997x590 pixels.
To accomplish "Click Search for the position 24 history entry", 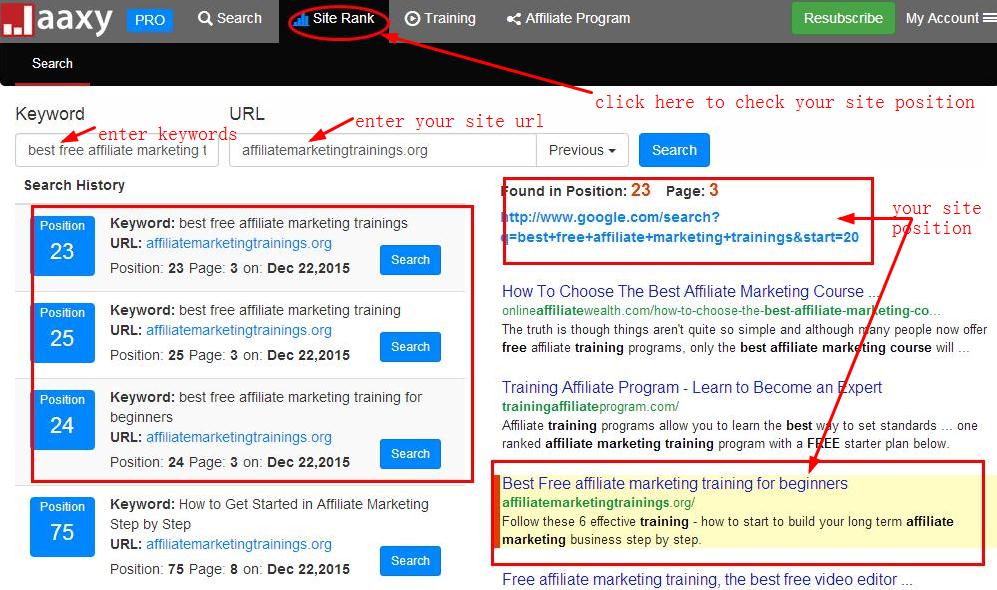I will pyautogui.click(x=410, y=454).
